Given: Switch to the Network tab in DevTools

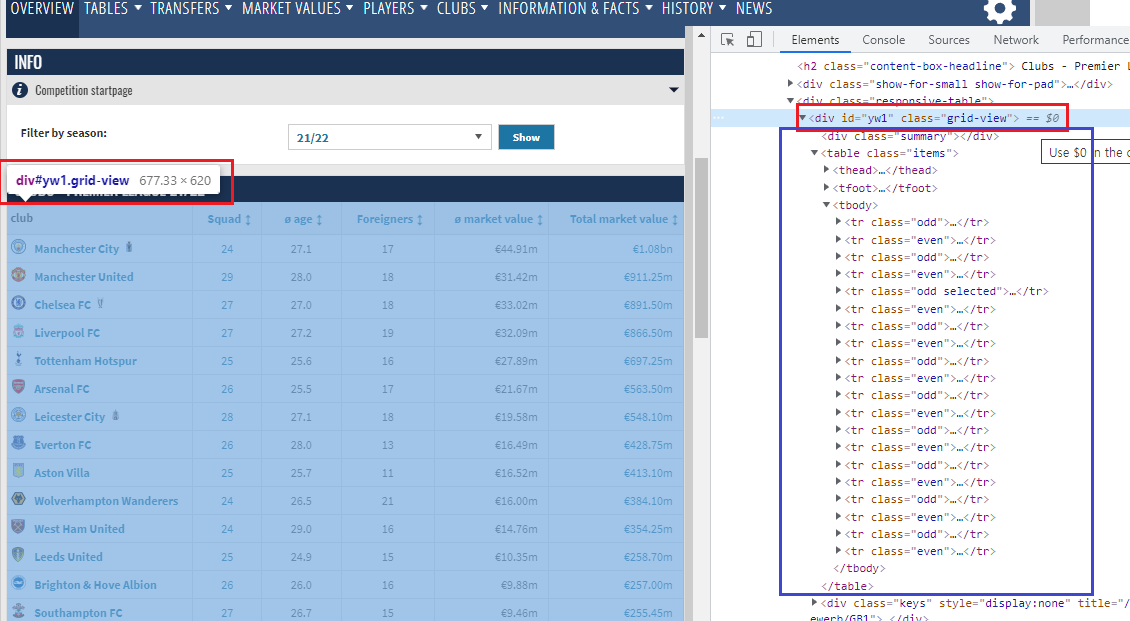Looking at the screenshot, I should coord(1016,40).
